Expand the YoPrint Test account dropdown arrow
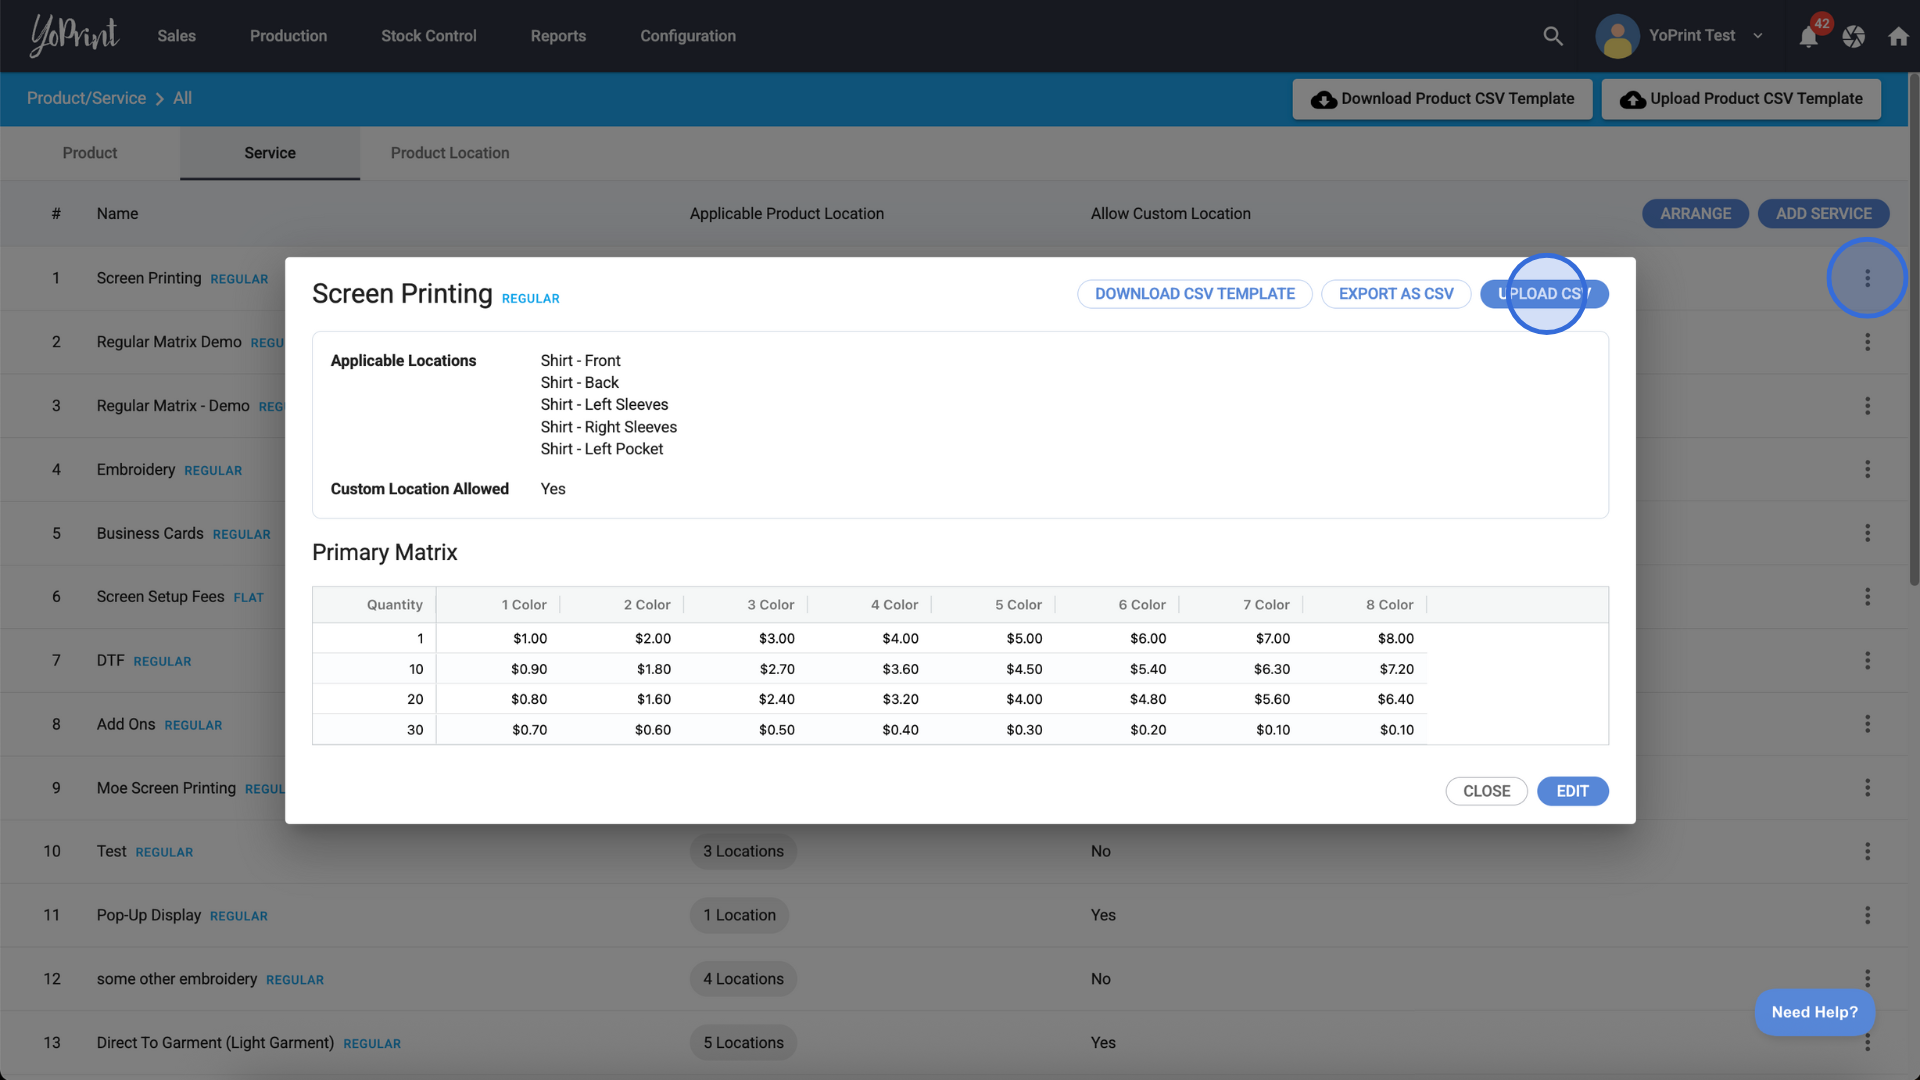Viewport: 1920px width, 1080px height. pyautogui.click(x=1758, y=36)
